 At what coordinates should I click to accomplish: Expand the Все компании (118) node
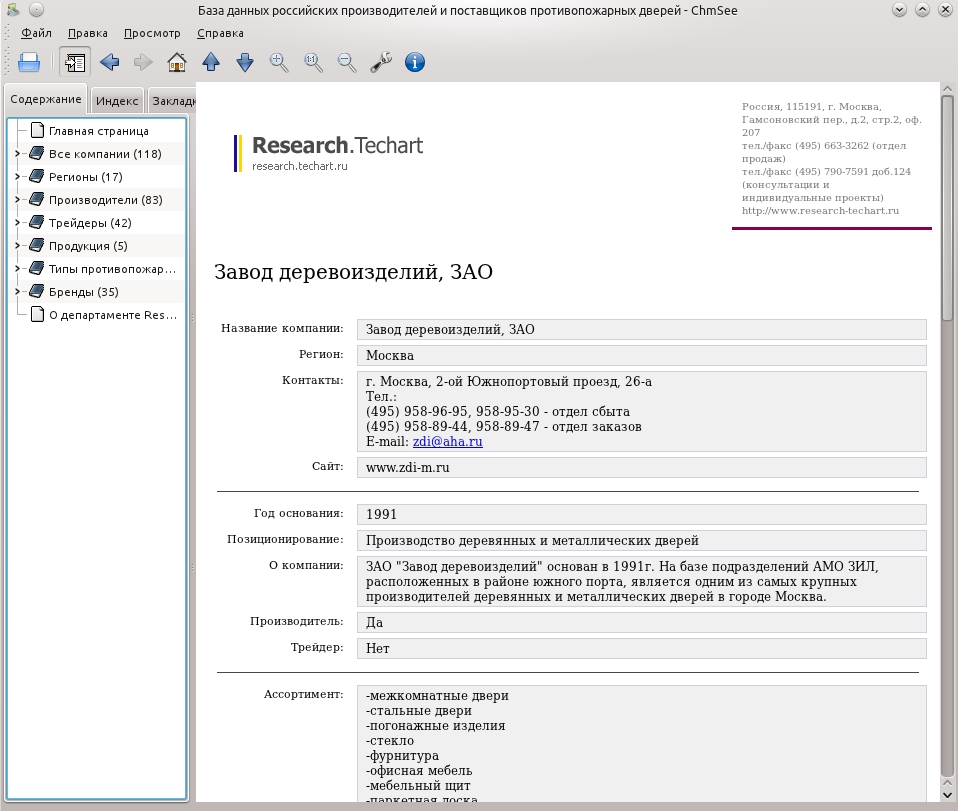tap(17, 154)
